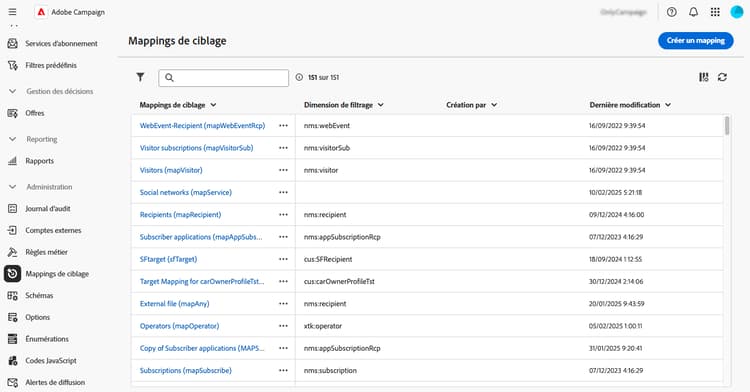Open WebEvent-Recipient (mapWebEventRcp) mapping
750x392 pixels.
click(202, 126)
